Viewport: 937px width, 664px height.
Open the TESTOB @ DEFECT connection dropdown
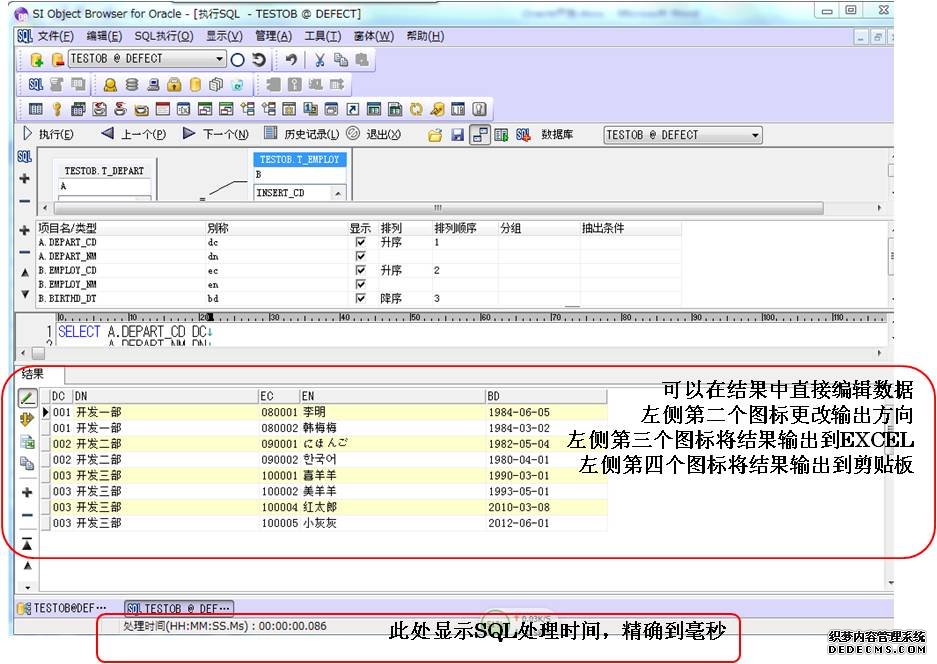point(220,60)
